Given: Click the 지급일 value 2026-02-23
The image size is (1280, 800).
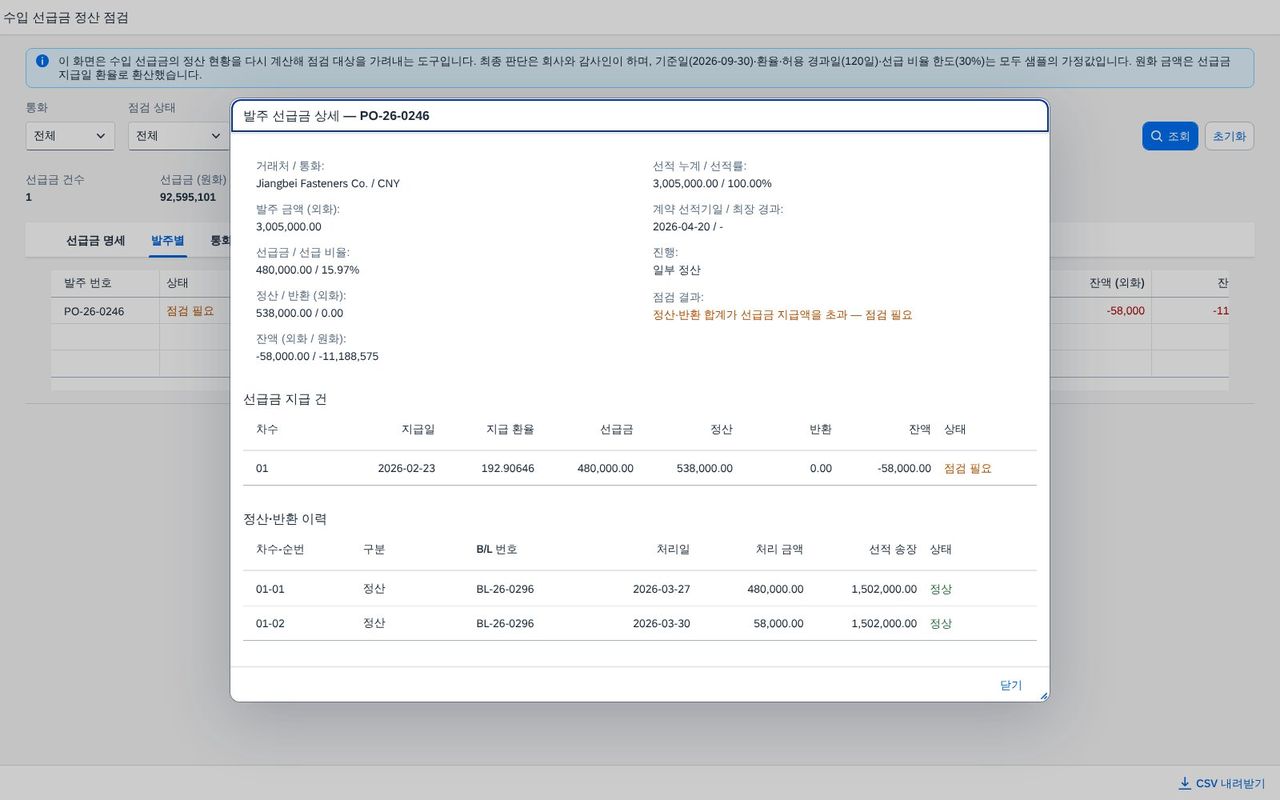Looking at the screenshot, I should (406, 468).
